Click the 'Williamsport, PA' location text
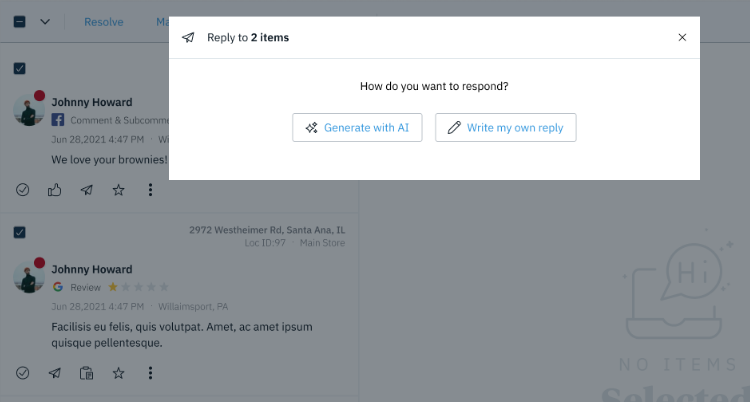Screen dimensions: 750x402 click(193, 306)
